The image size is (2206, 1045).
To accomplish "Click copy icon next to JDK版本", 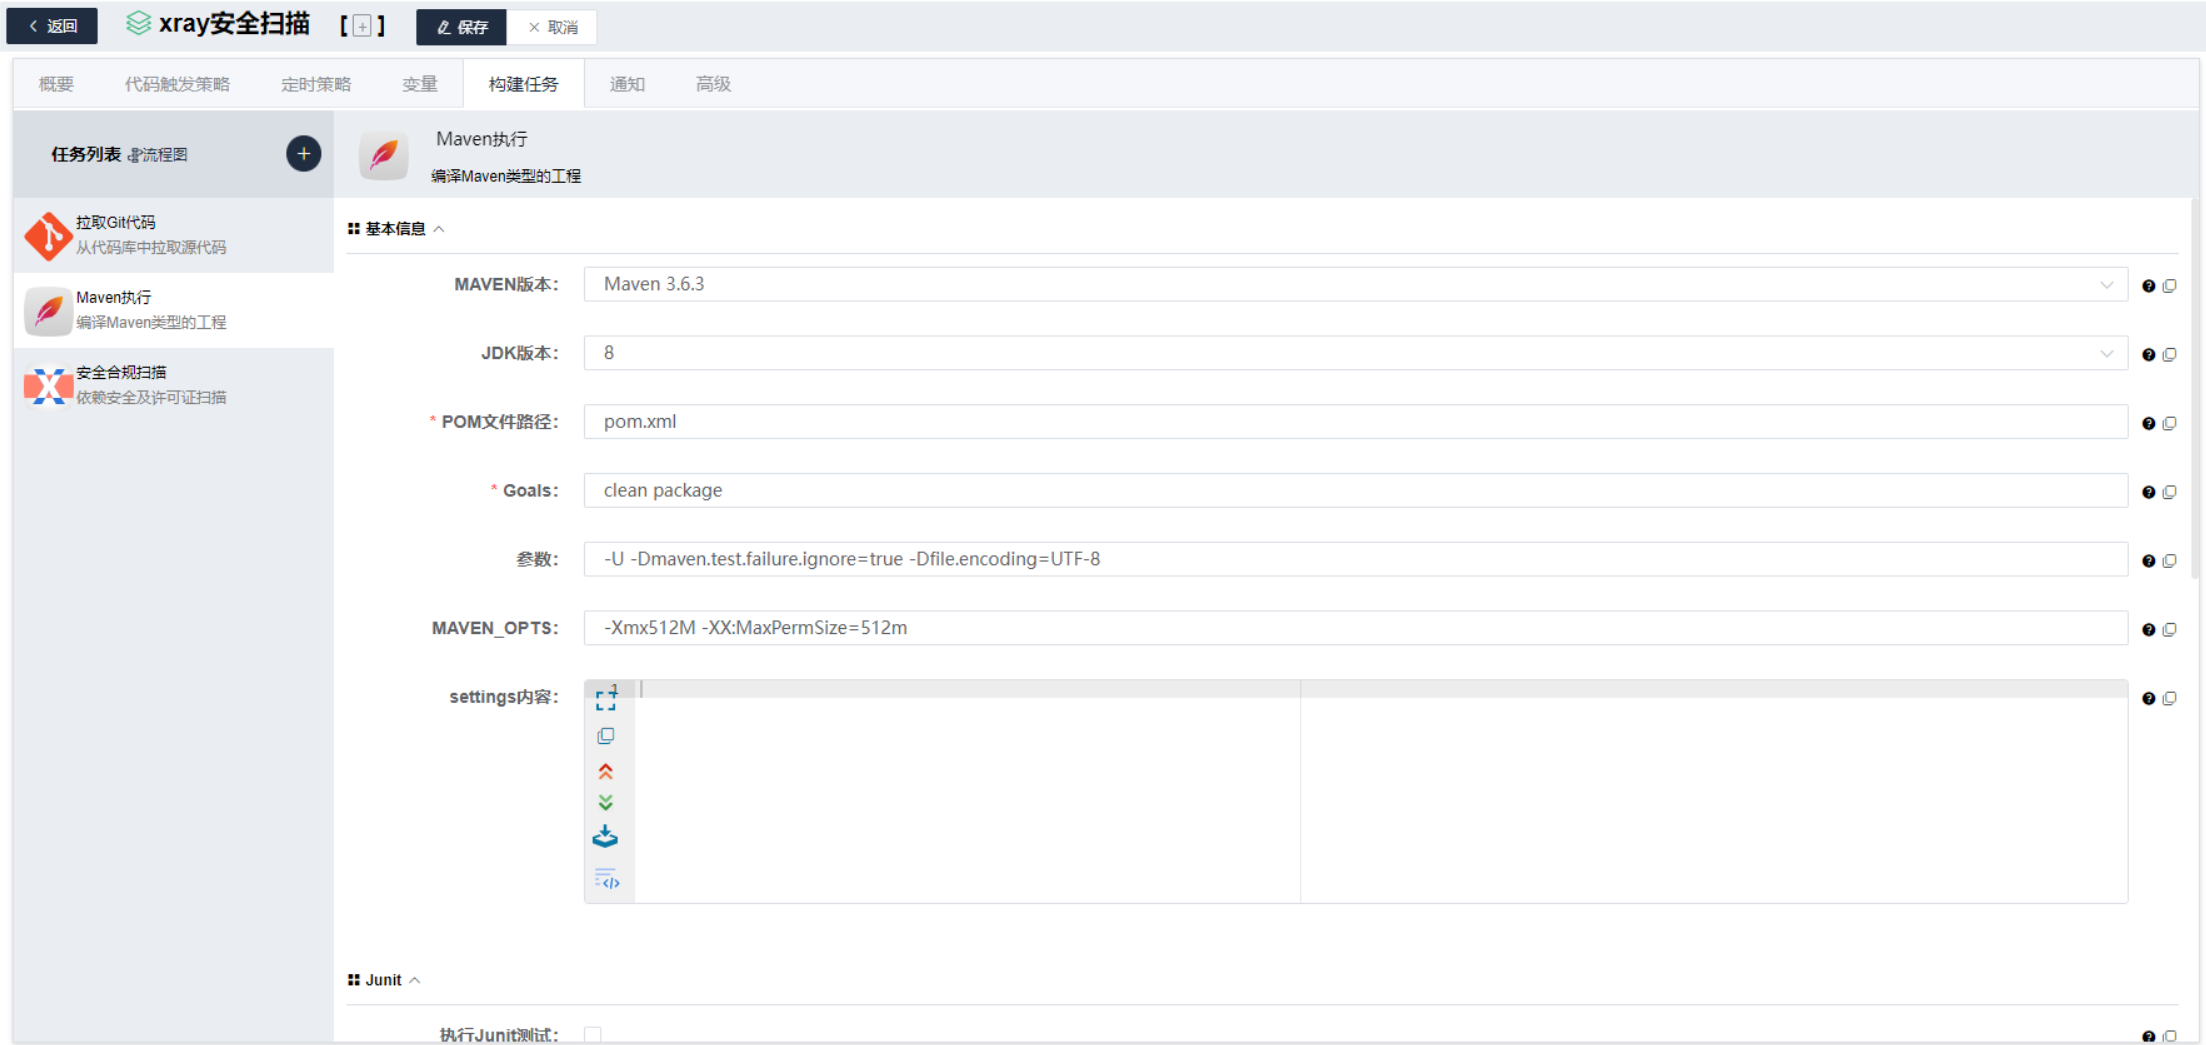I will (x=2170, y=355).
